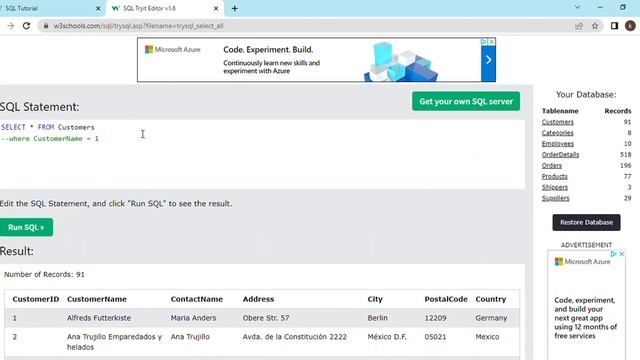The height and width of the screenshot is (360, 640).
Task: Click the sidebar Microsoft Azure ad
Action: point(586,304)
